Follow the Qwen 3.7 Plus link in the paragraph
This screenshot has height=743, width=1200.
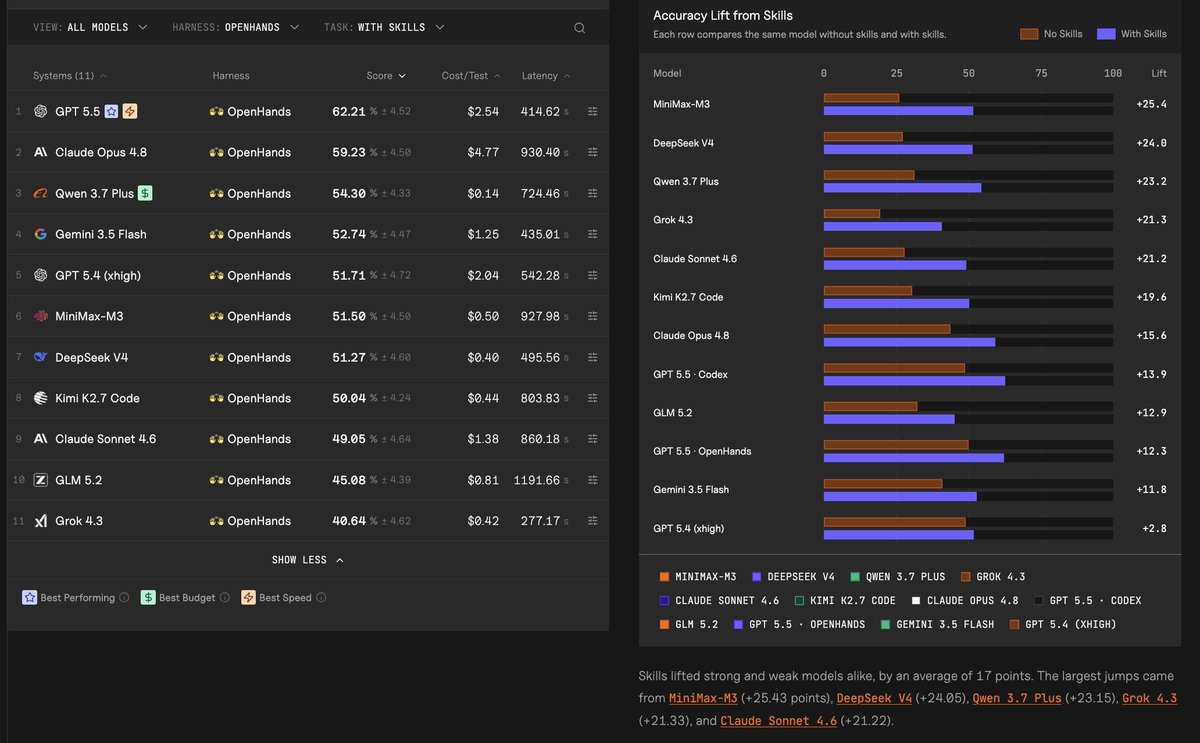(x=1017, y=698)
